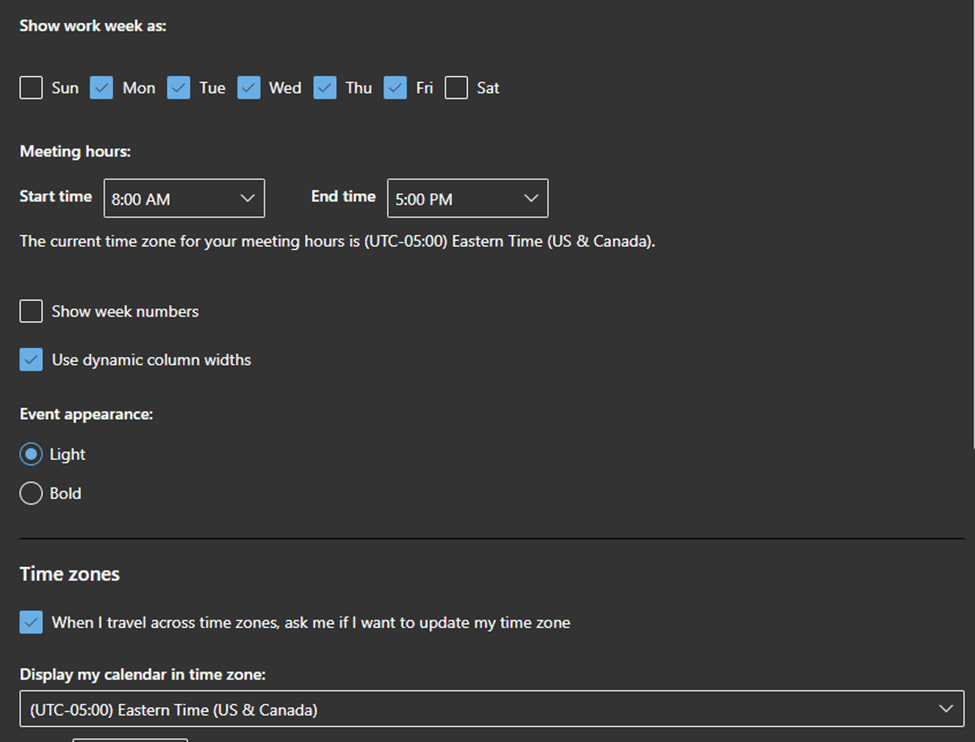Uncheck the Tuesday work week checkbox
Viewport: 975px width, 742px height.
coord(178,88)
